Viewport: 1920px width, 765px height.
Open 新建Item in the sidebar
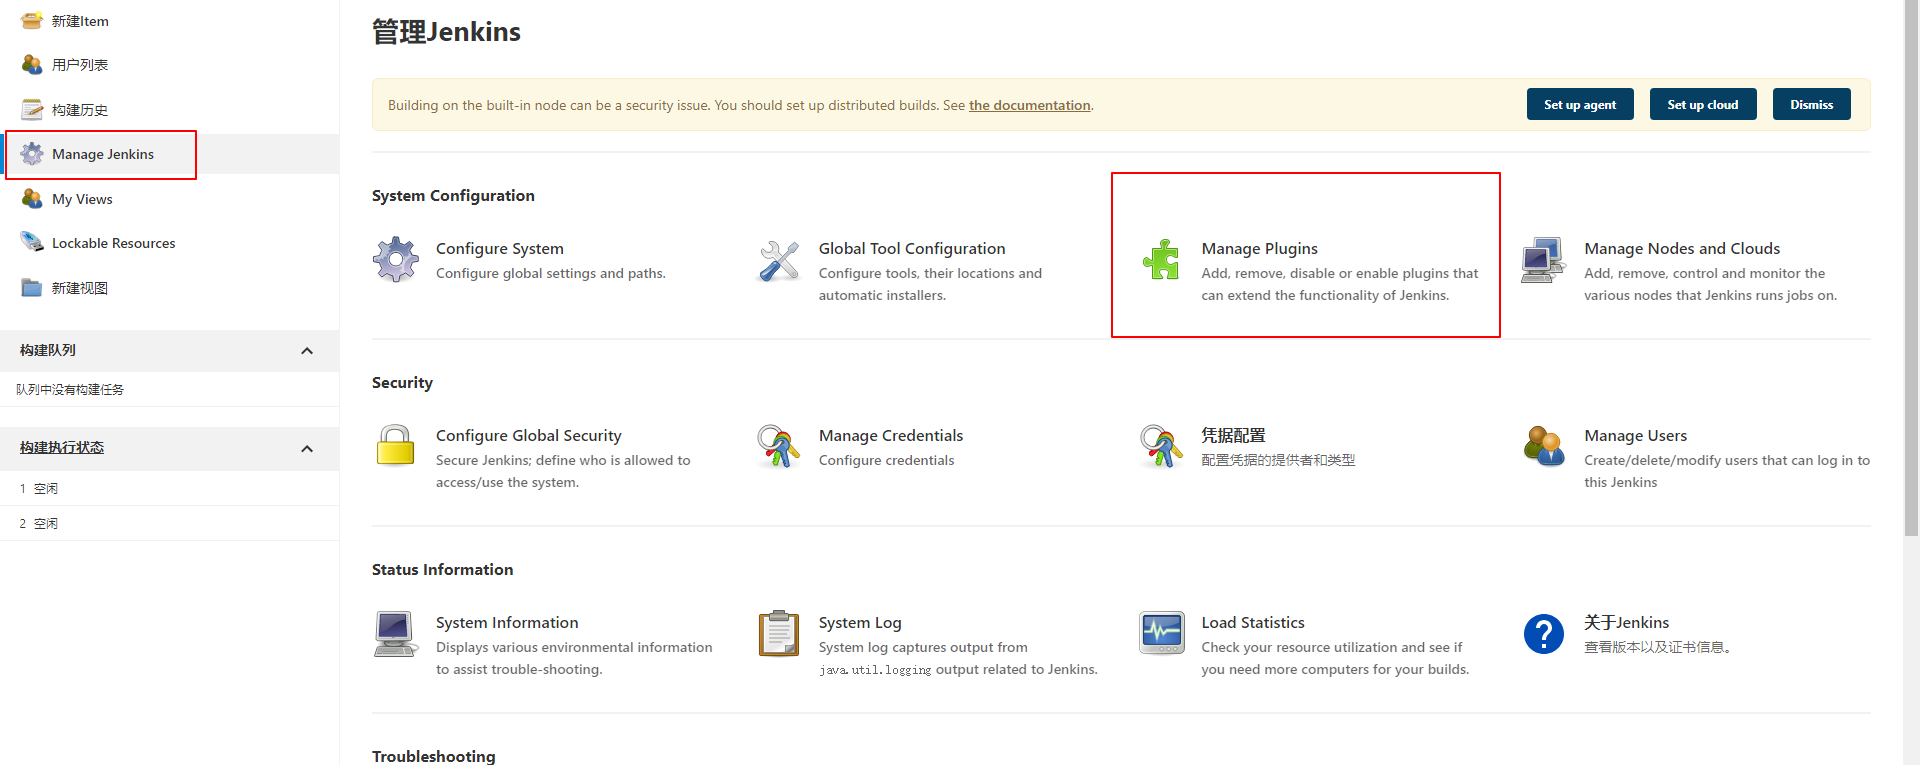tap(80, 21)
